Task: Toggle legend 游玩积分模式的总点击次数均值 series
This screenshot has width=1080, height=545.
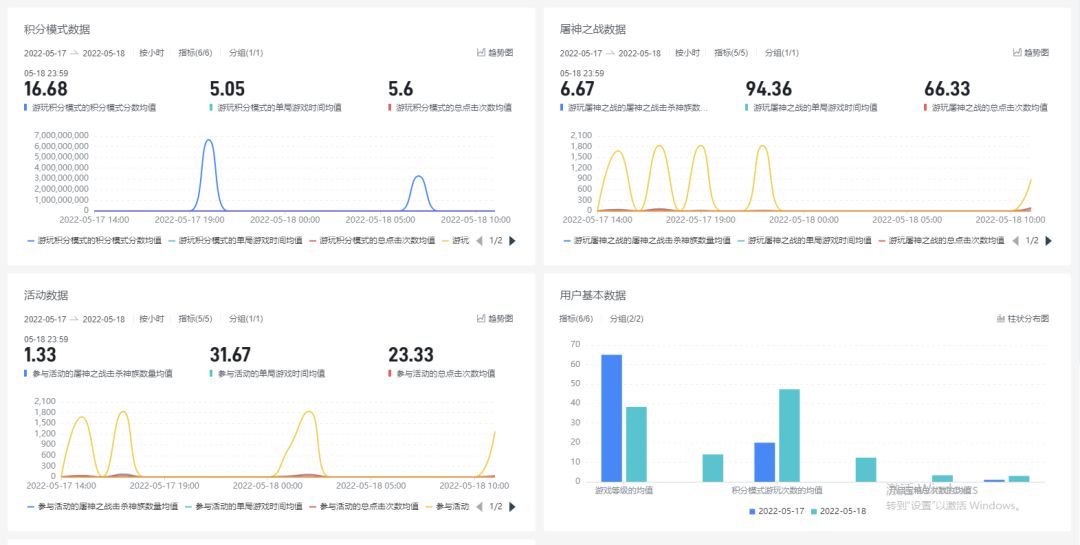Action: coord(372,240)
